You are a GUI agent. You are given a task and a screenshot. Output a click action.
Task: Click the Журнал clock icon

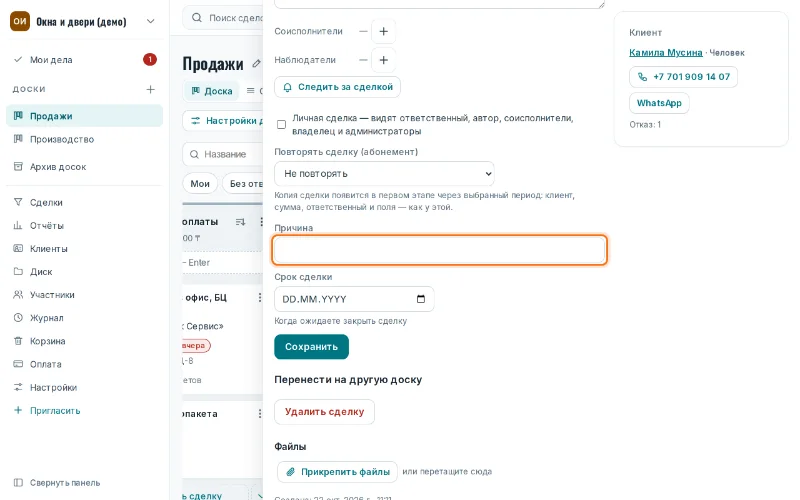pyautogui.click(x=18, y=318)
